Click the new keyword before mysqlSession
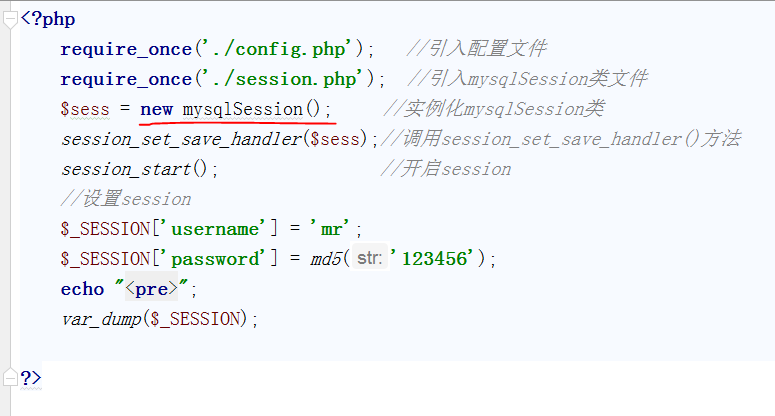775x416 pixels. pyautogui.click(x=157, y=109)
